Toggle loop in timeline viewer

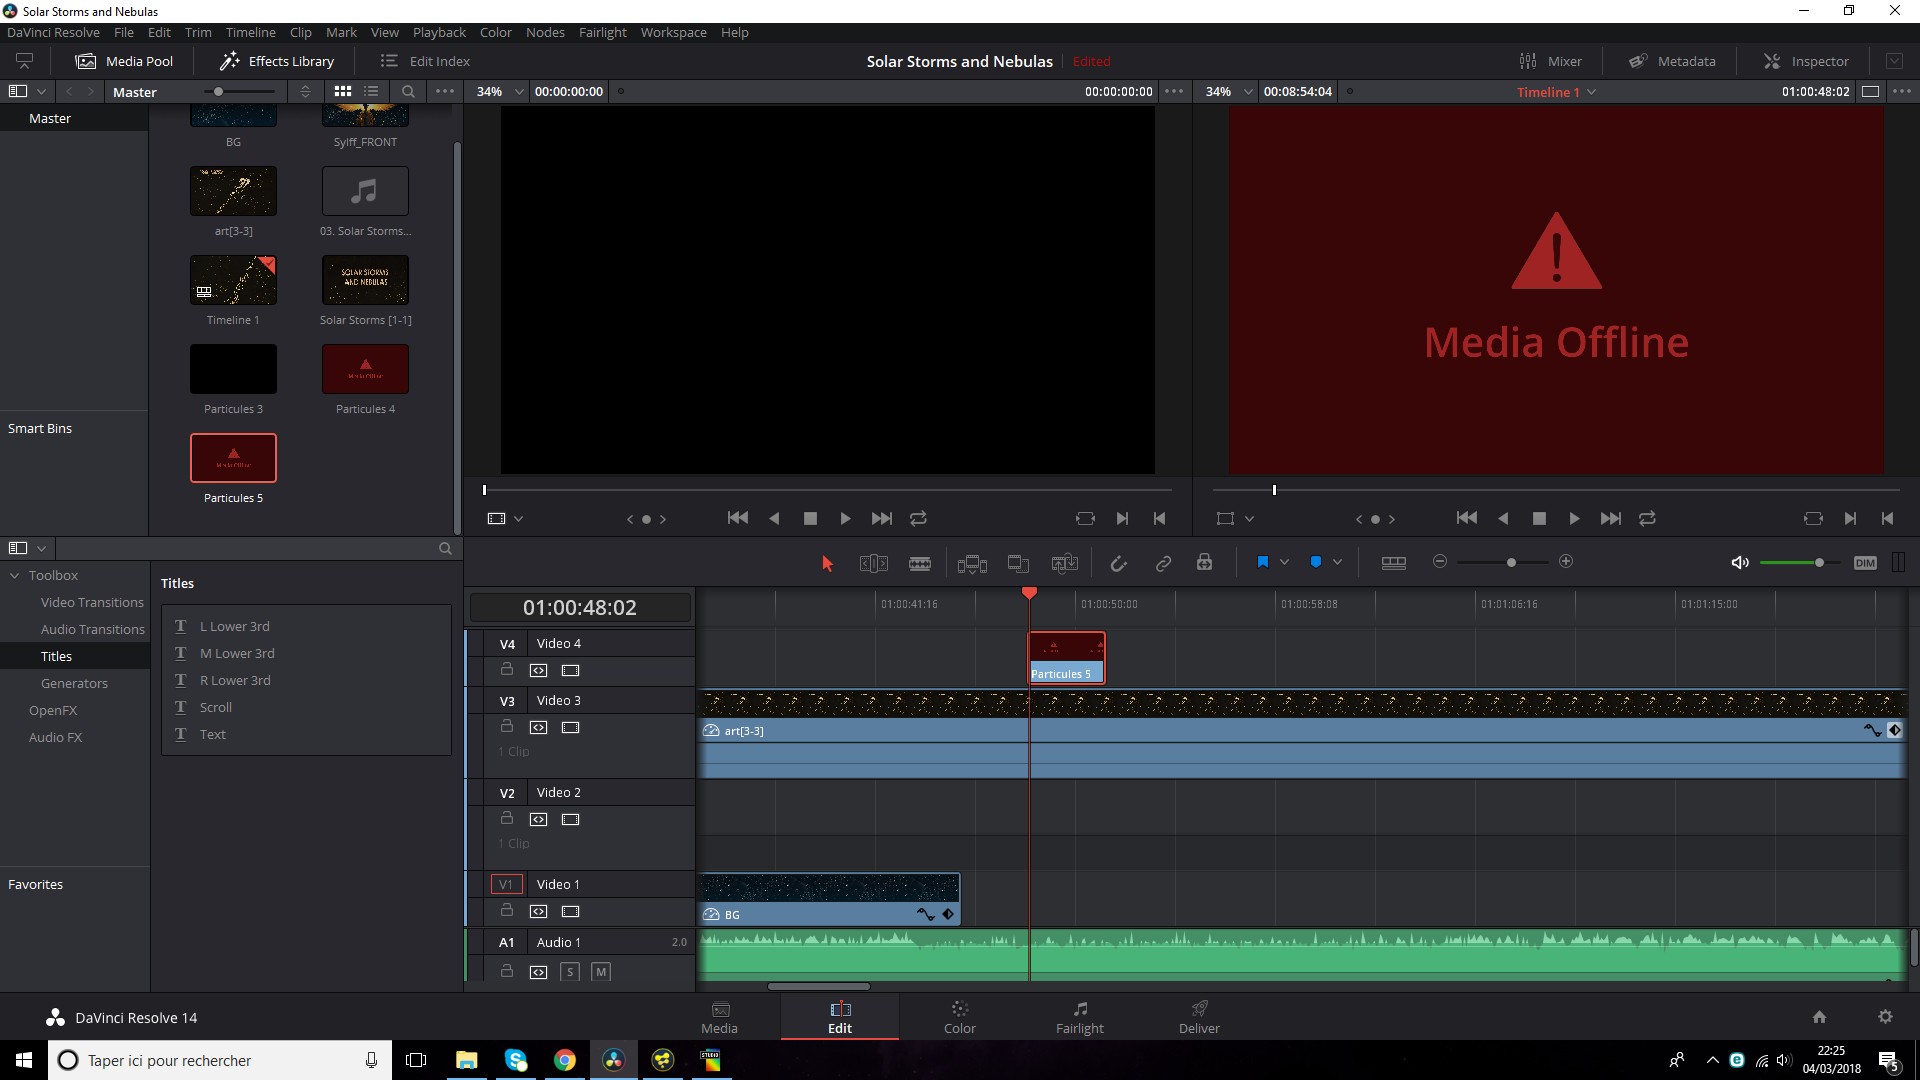(1647, 518)
